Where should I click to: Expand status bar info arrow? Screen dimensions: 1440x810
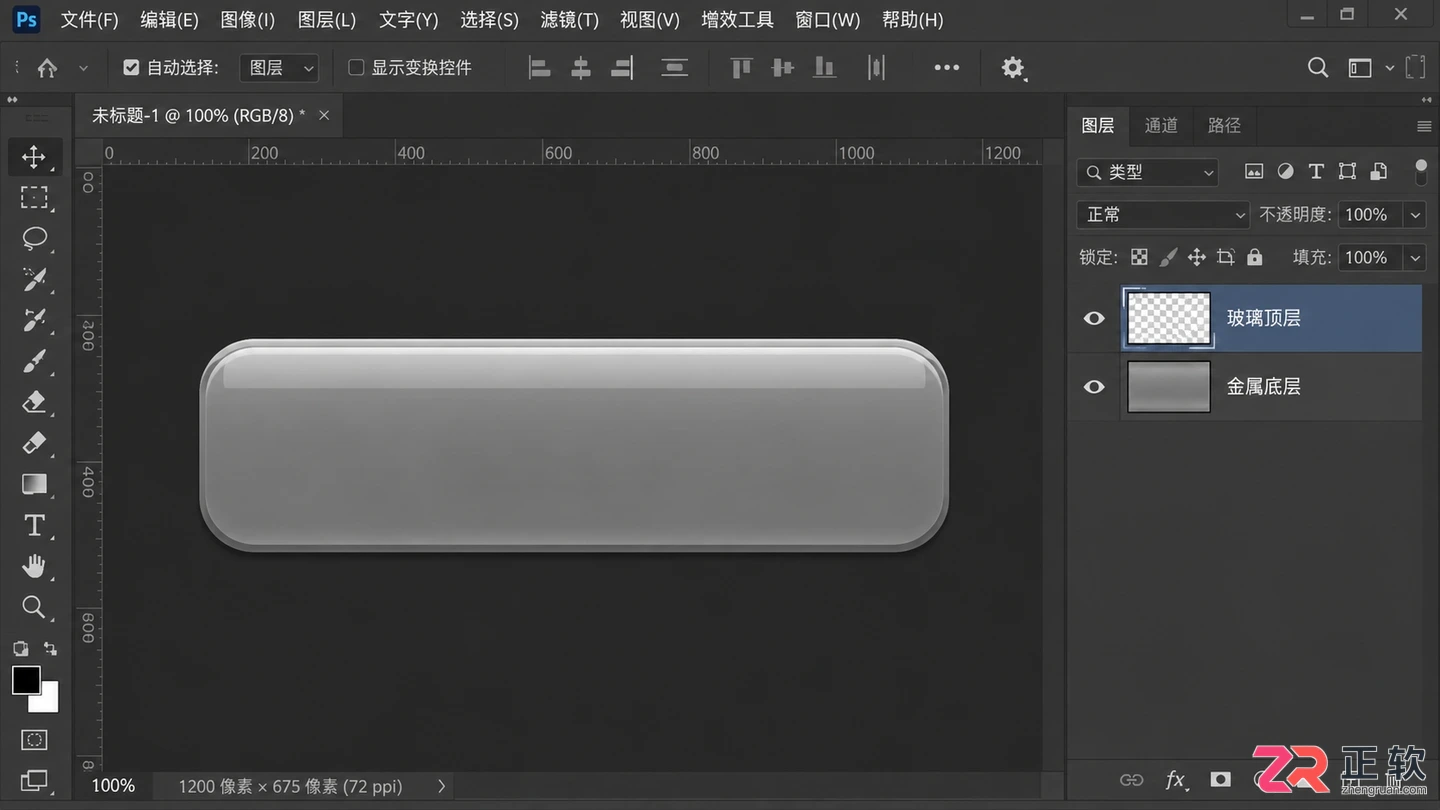point(441,786)
